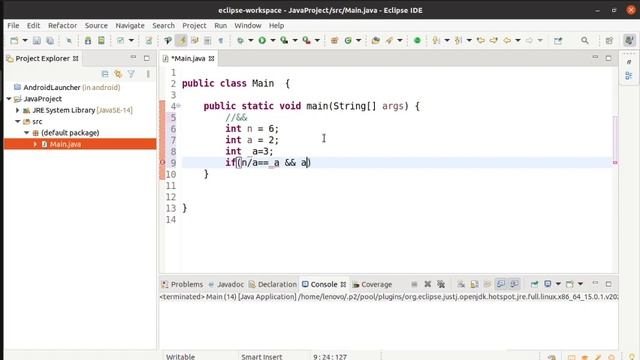Click the Open Task rocket icon
640x360 pixels.
click(x=389, y=40)
